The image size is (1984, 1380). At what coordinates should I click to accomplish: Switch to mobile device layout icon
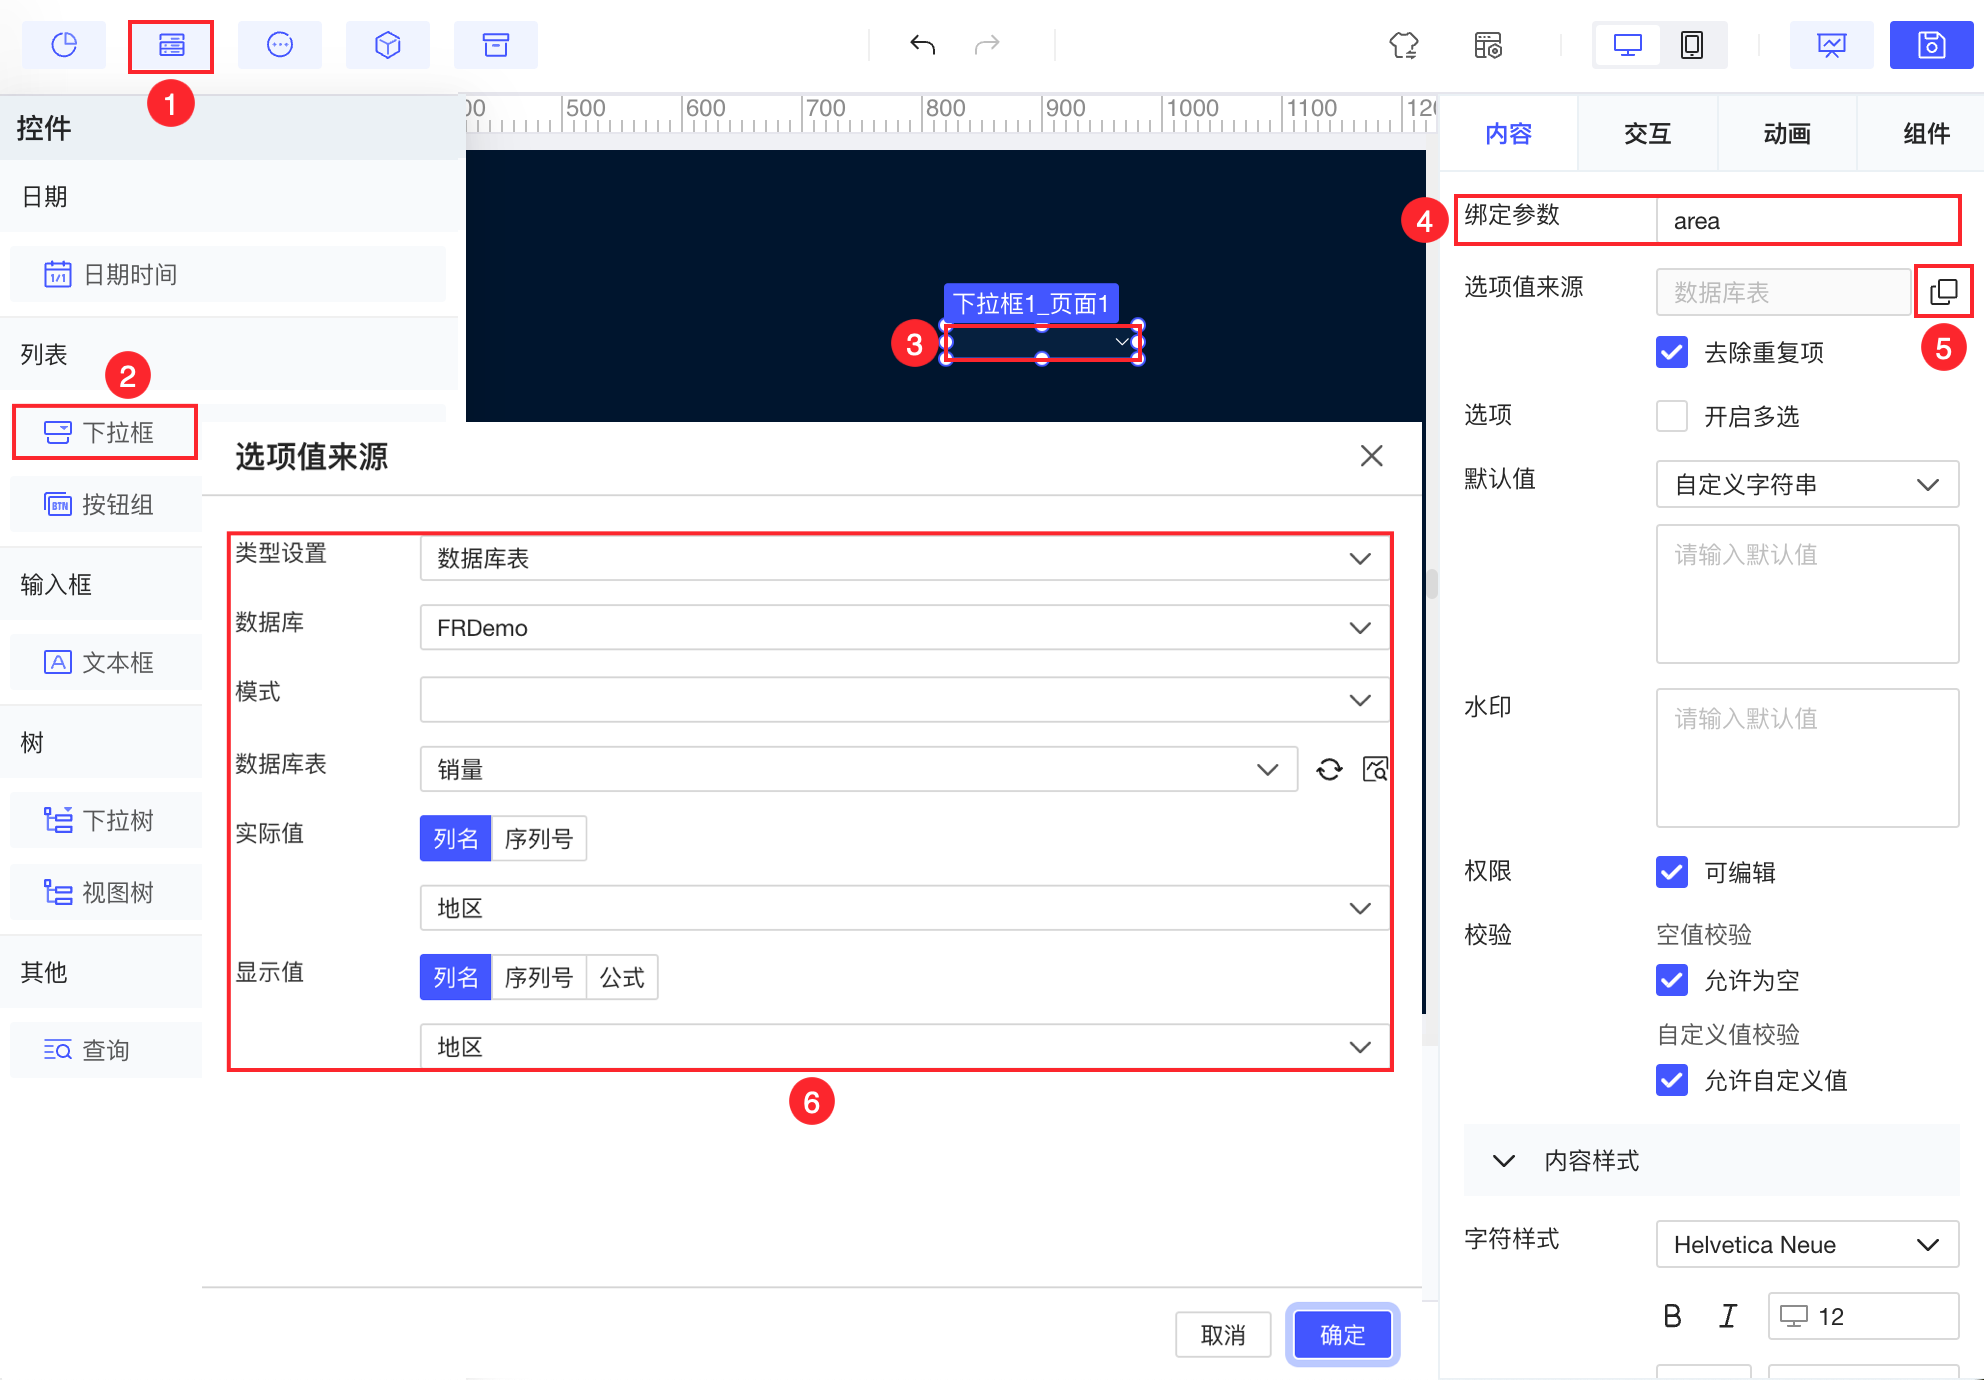pyautogui.click(x=1691, y=45)
